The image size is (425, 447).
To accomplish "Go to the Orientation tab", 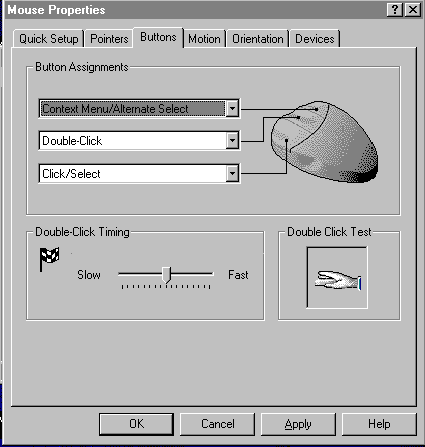I will pyautogui.click(x=258, y=39).
